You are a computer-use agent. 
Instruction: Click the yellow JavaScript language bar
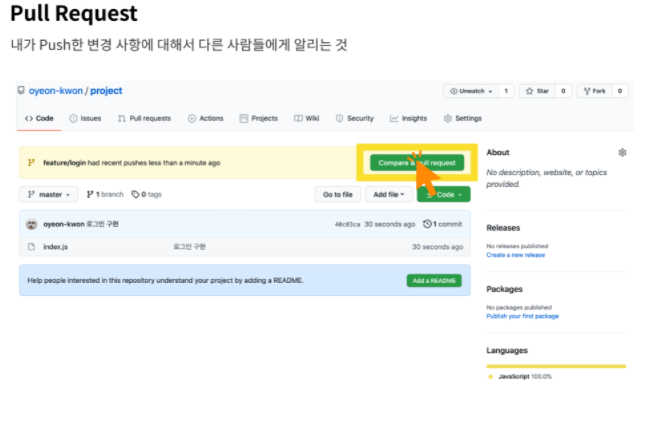click(x=556, y=366)
